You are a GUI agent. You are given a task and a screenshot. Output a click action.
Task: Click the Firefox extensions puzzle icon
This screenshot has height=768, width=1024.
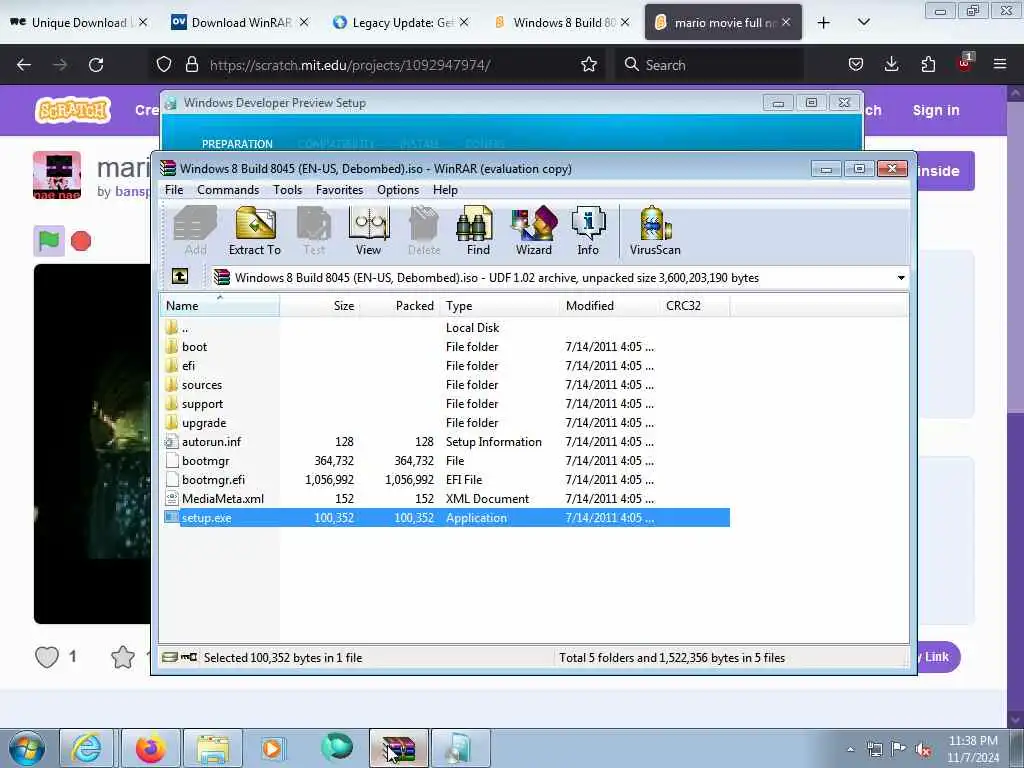point(928,64)
